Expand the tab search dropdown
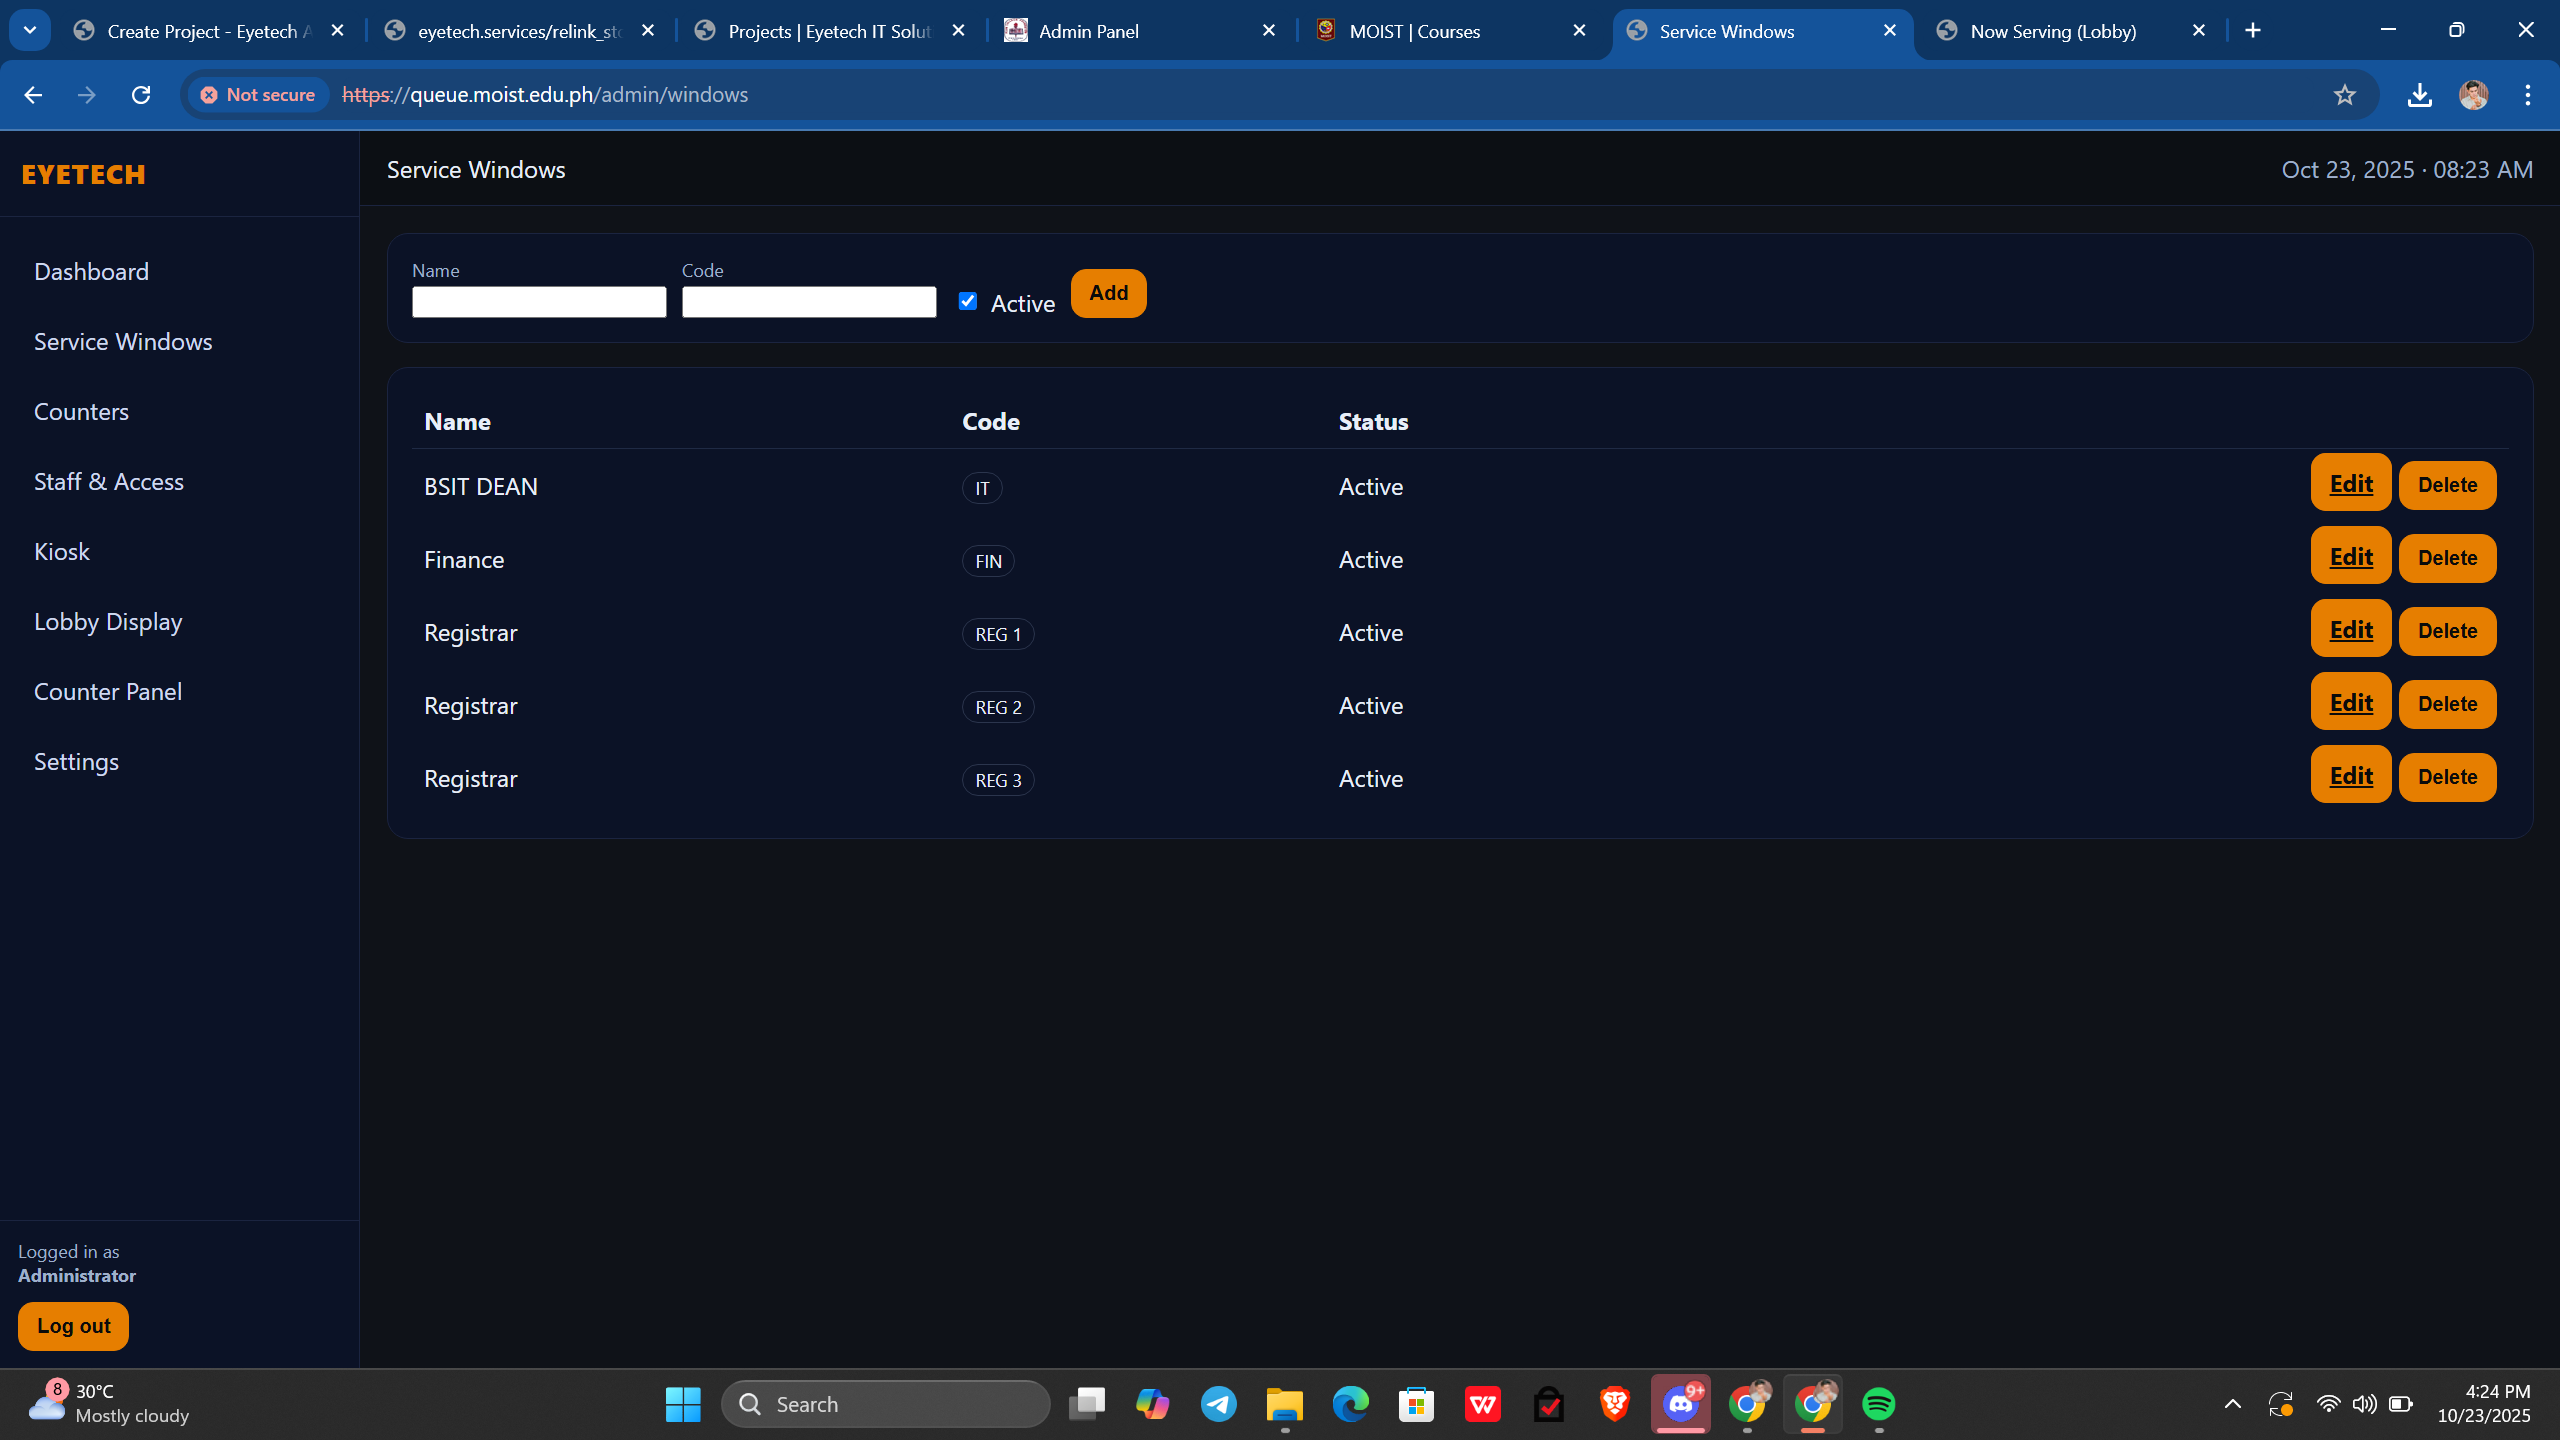This screenshot has height=1440, width=2560. click(x=30, y=31)
